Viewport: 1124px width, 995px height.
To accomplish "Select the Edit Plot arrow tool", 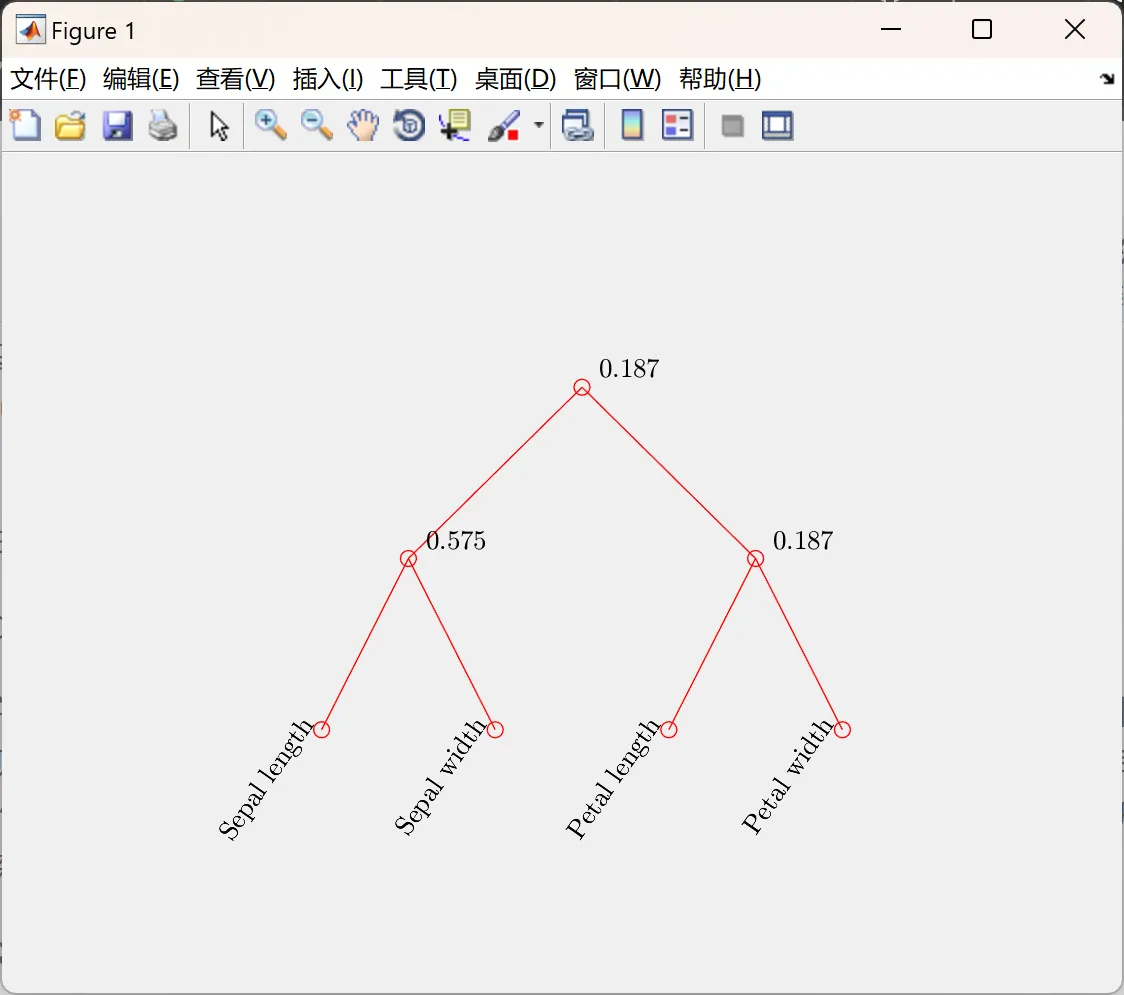I will point(219,126).
